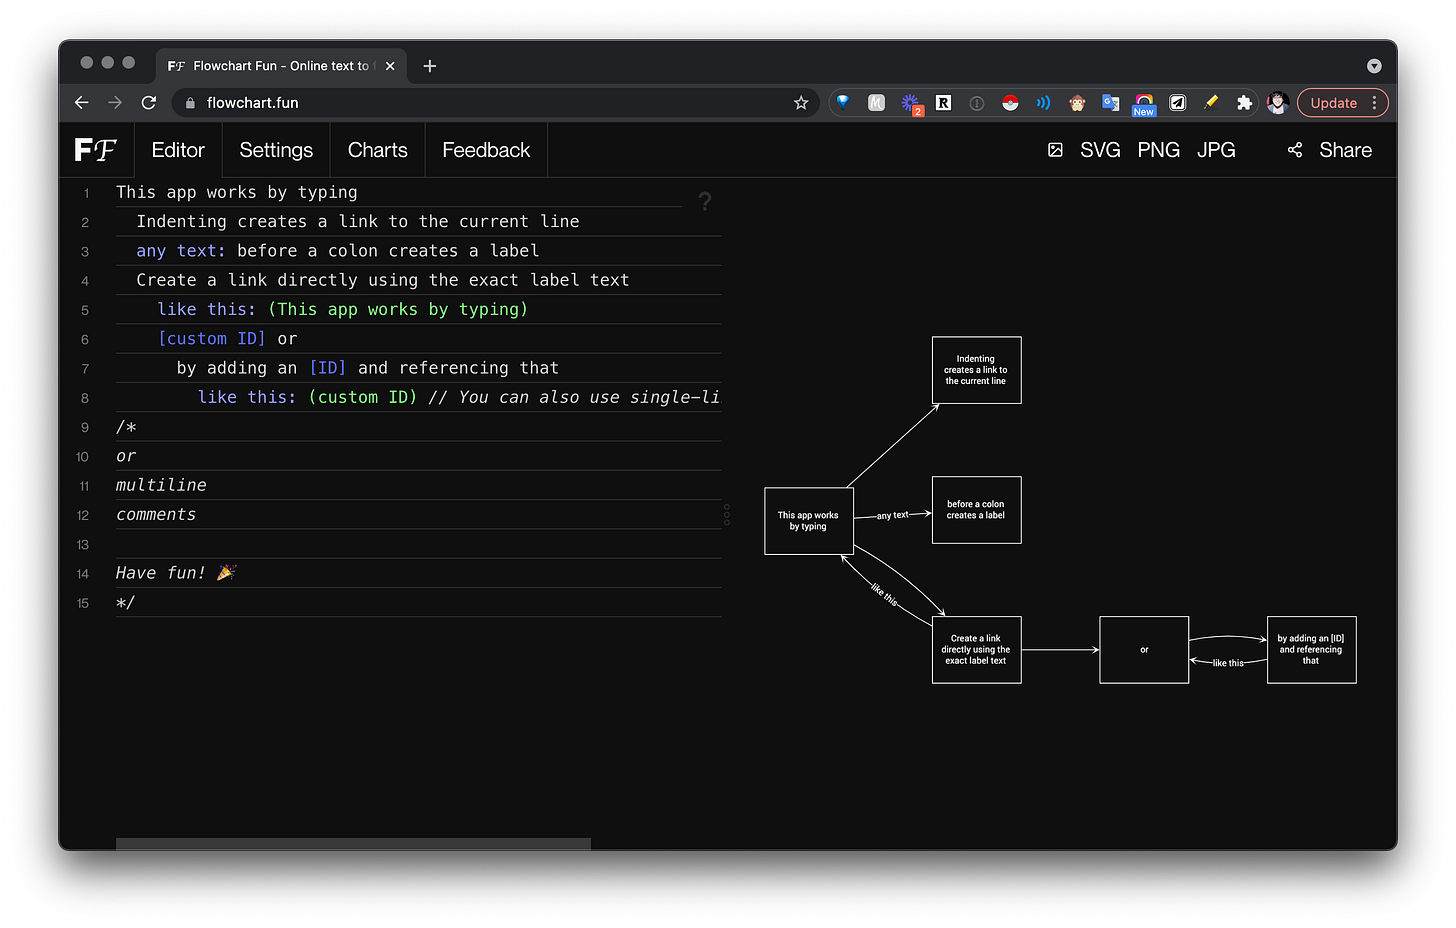The height and width of the screenshot is (928, 1456).
Task: Switch to the Charts tab
Action: pyautogui.click(x=378, y=150)
